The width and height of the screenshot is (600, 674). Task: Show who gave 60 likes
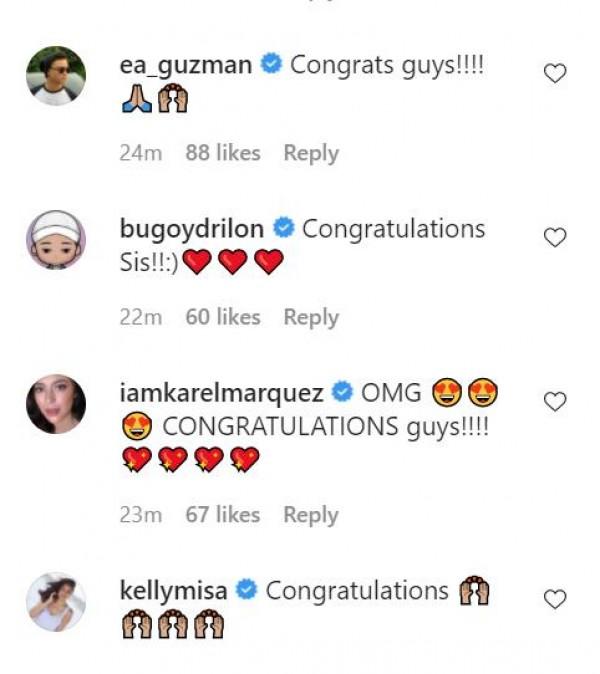pos(223,317)
